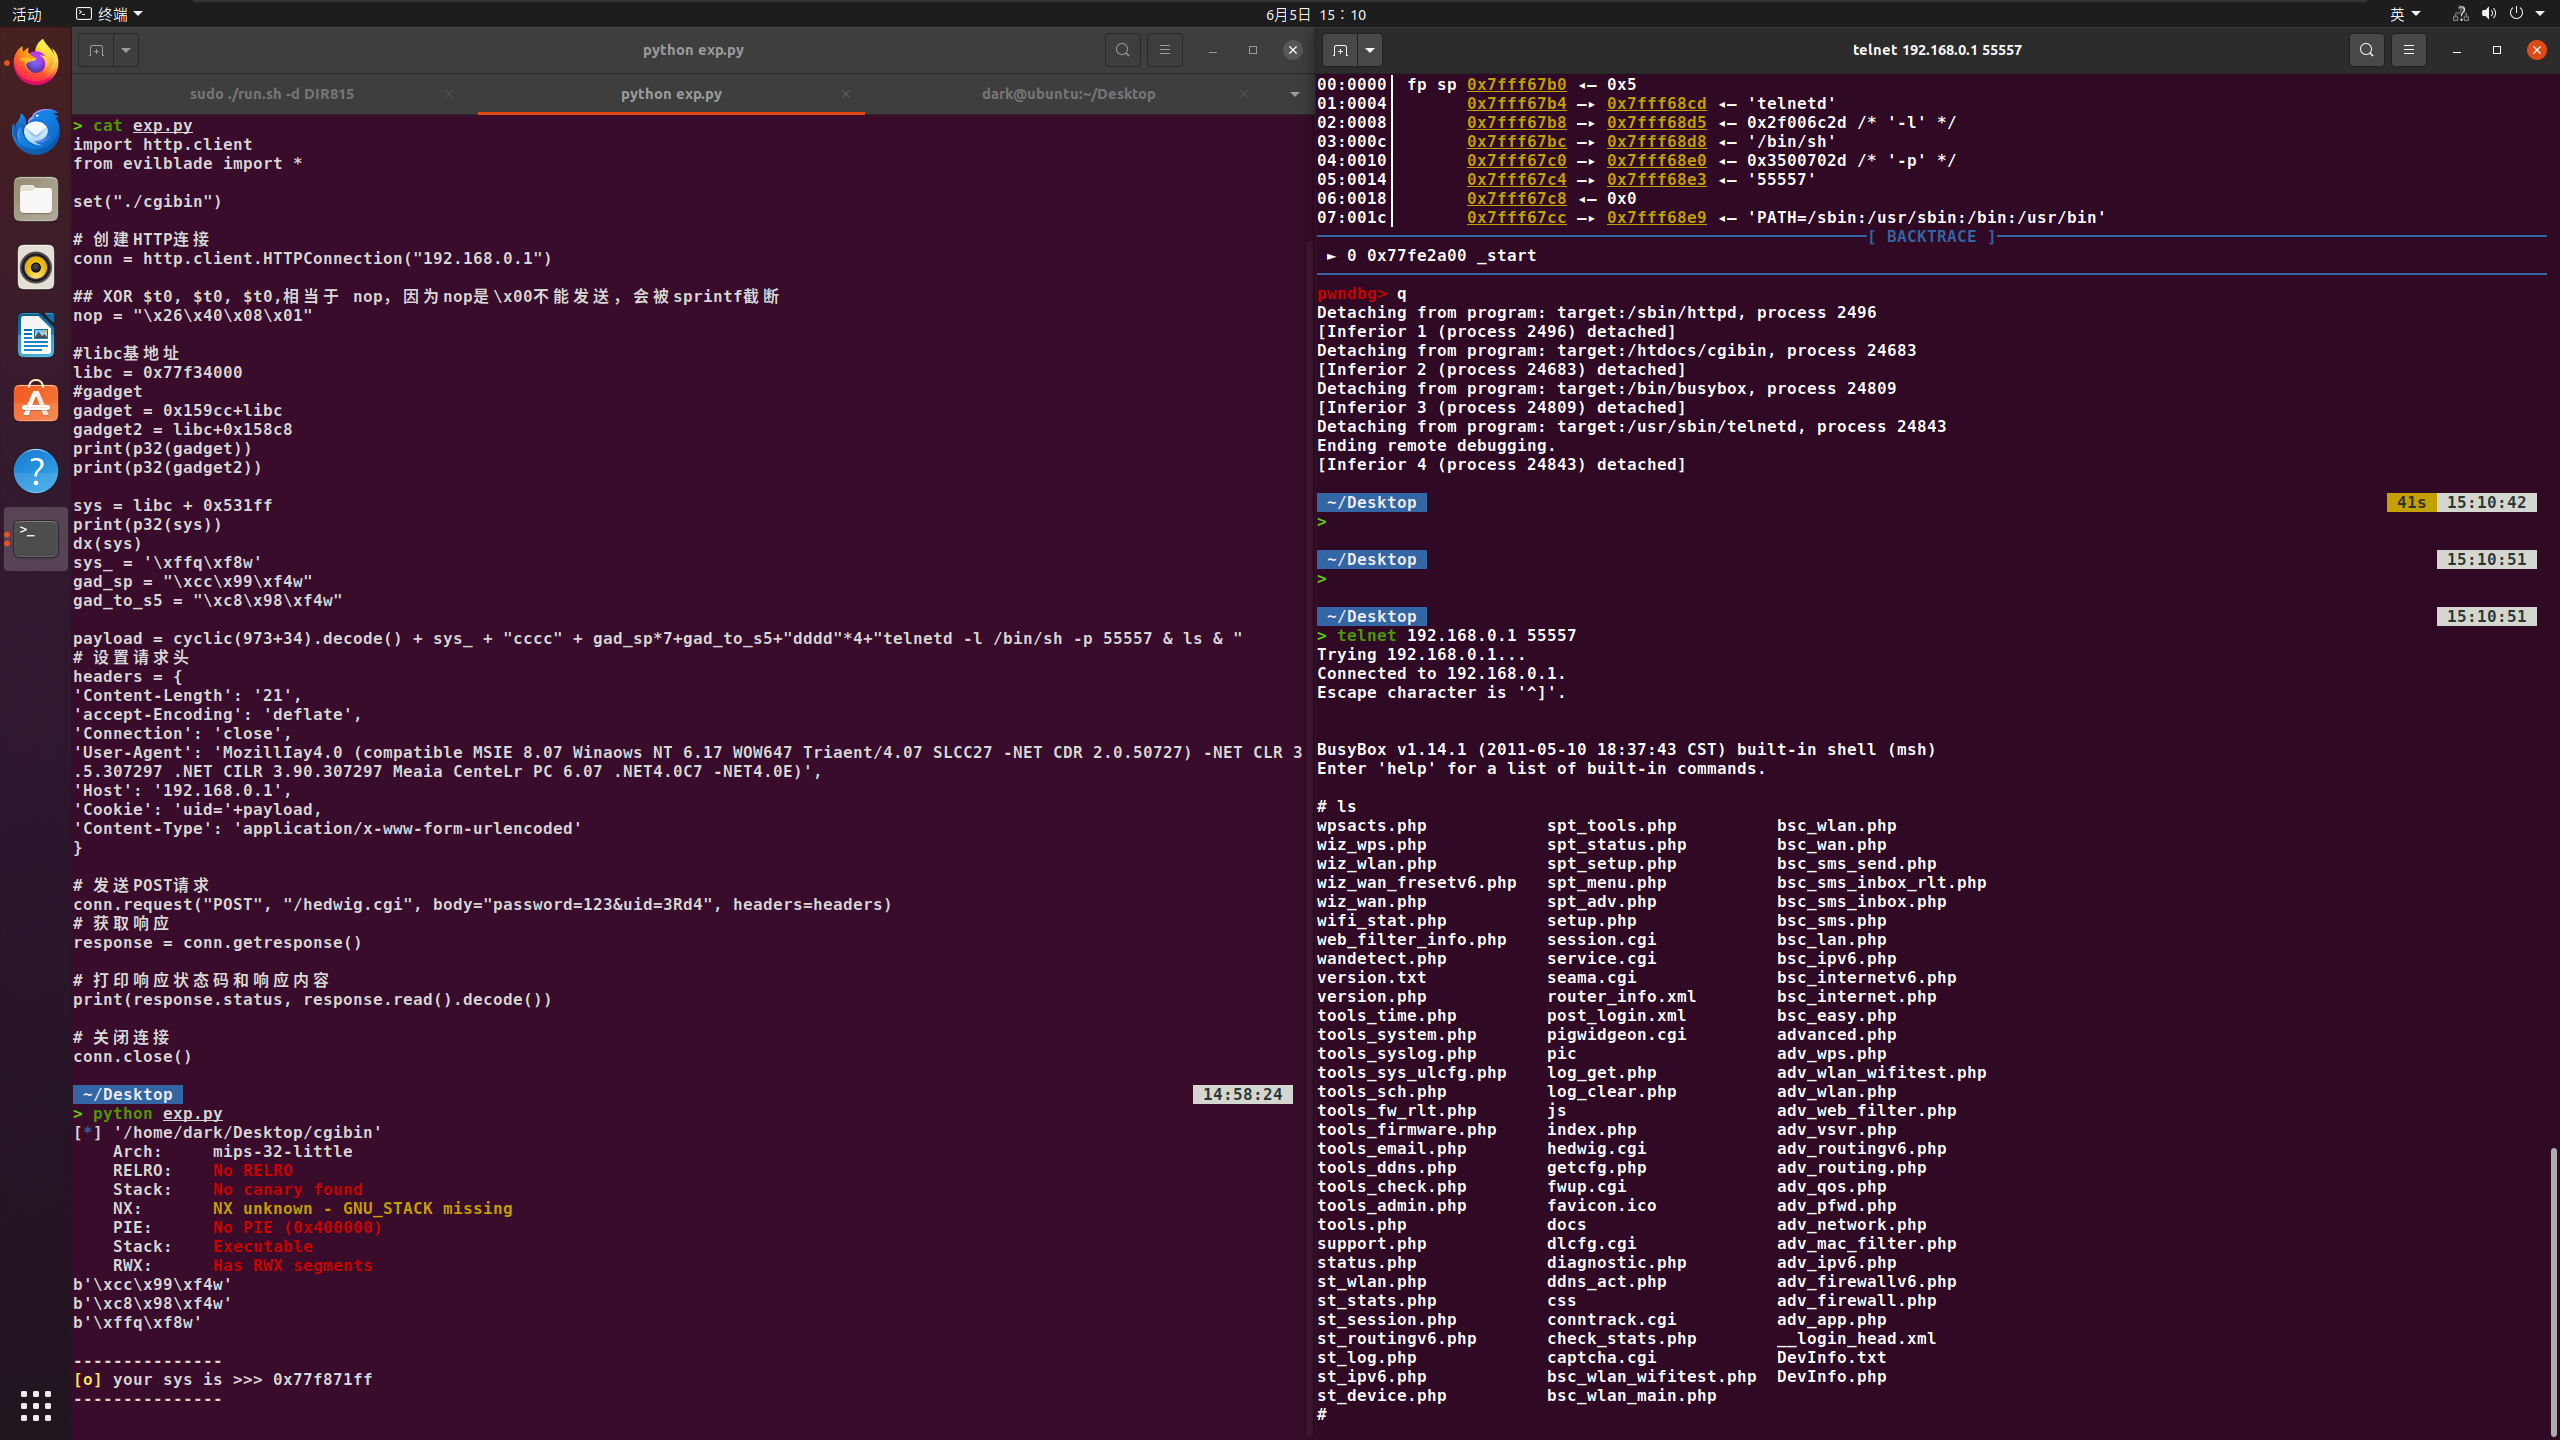Open the date and time calendar
The height and width of the screenshot is (1440, 2560).
coord(1315,14)
